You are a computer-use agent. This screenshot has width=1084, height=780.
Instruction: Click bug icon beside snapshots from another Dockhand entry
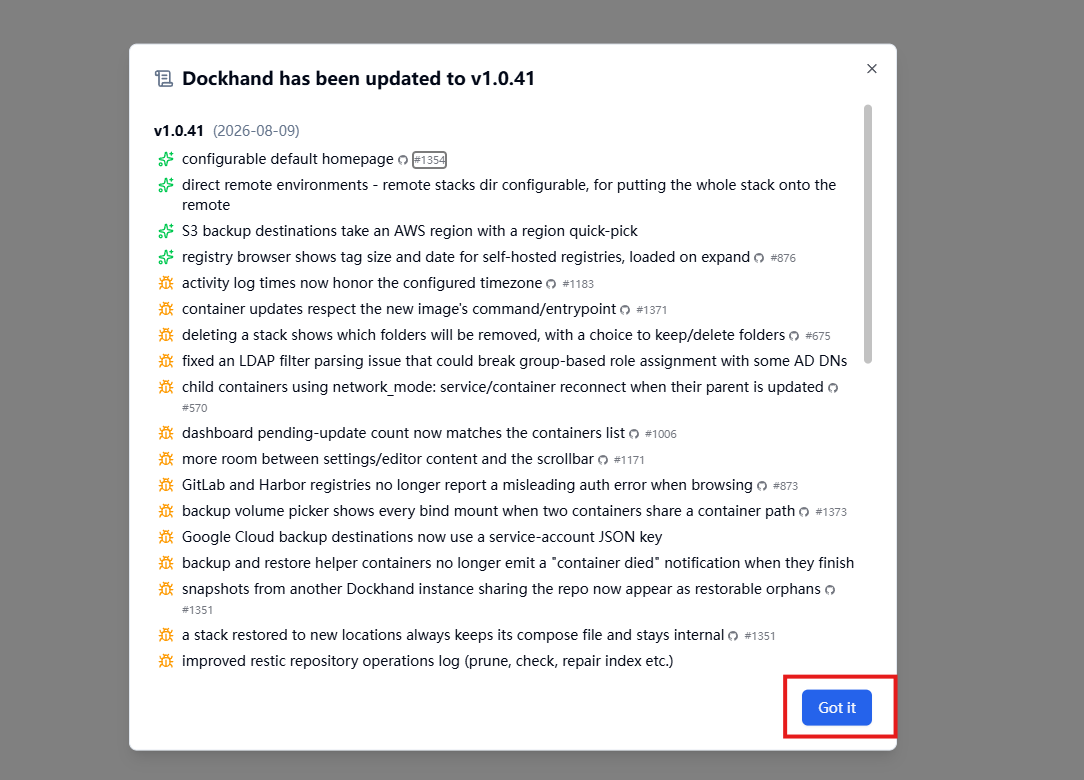pyautogui.click(x=166, y=589)
